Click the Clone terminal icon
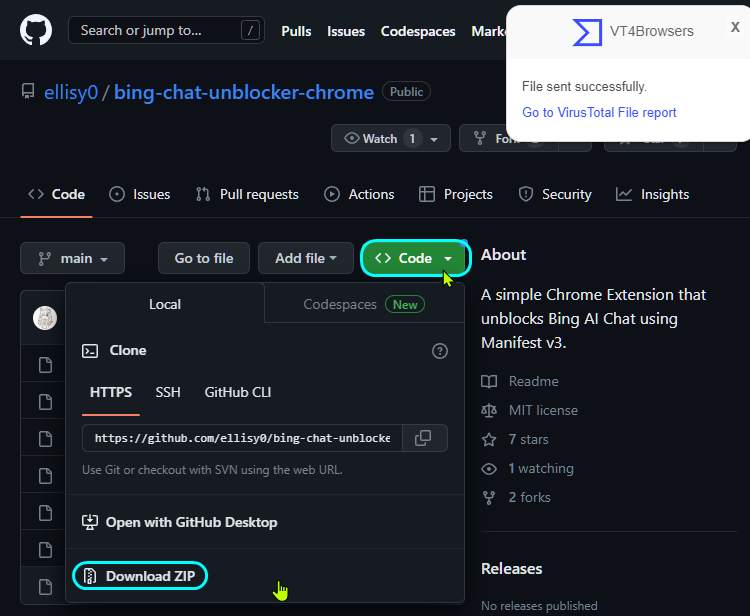 click(90, 351)
